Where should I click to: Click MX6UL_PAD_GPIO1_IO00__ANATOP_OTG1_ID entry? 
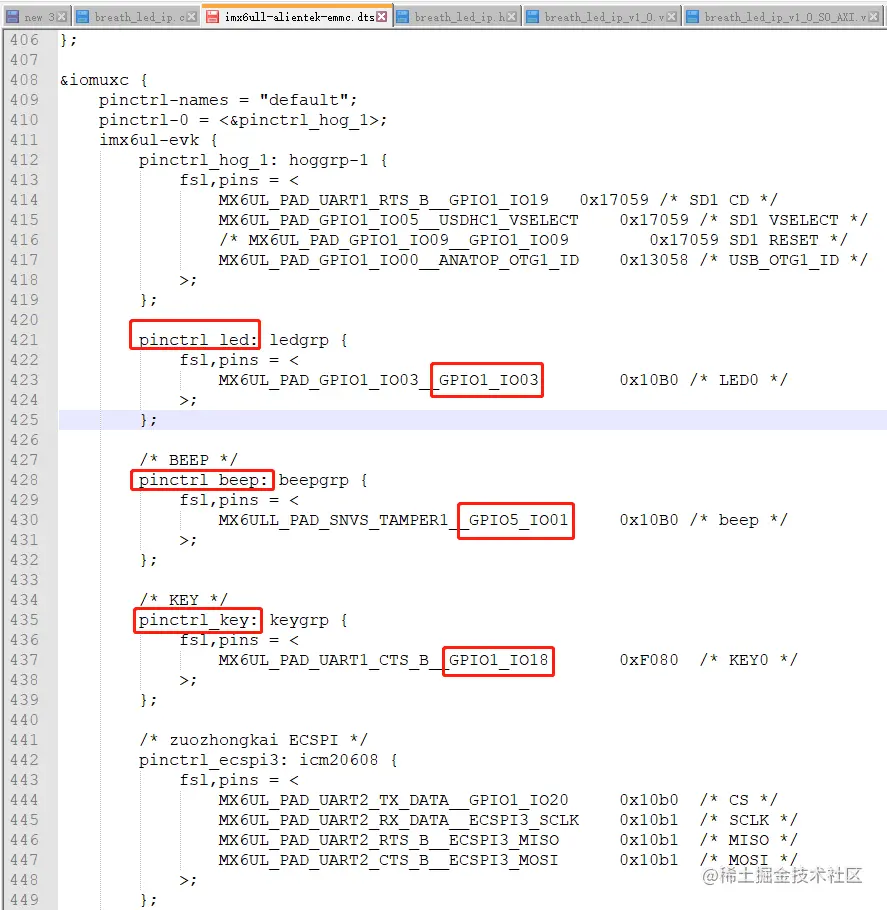tap(399, 260)
